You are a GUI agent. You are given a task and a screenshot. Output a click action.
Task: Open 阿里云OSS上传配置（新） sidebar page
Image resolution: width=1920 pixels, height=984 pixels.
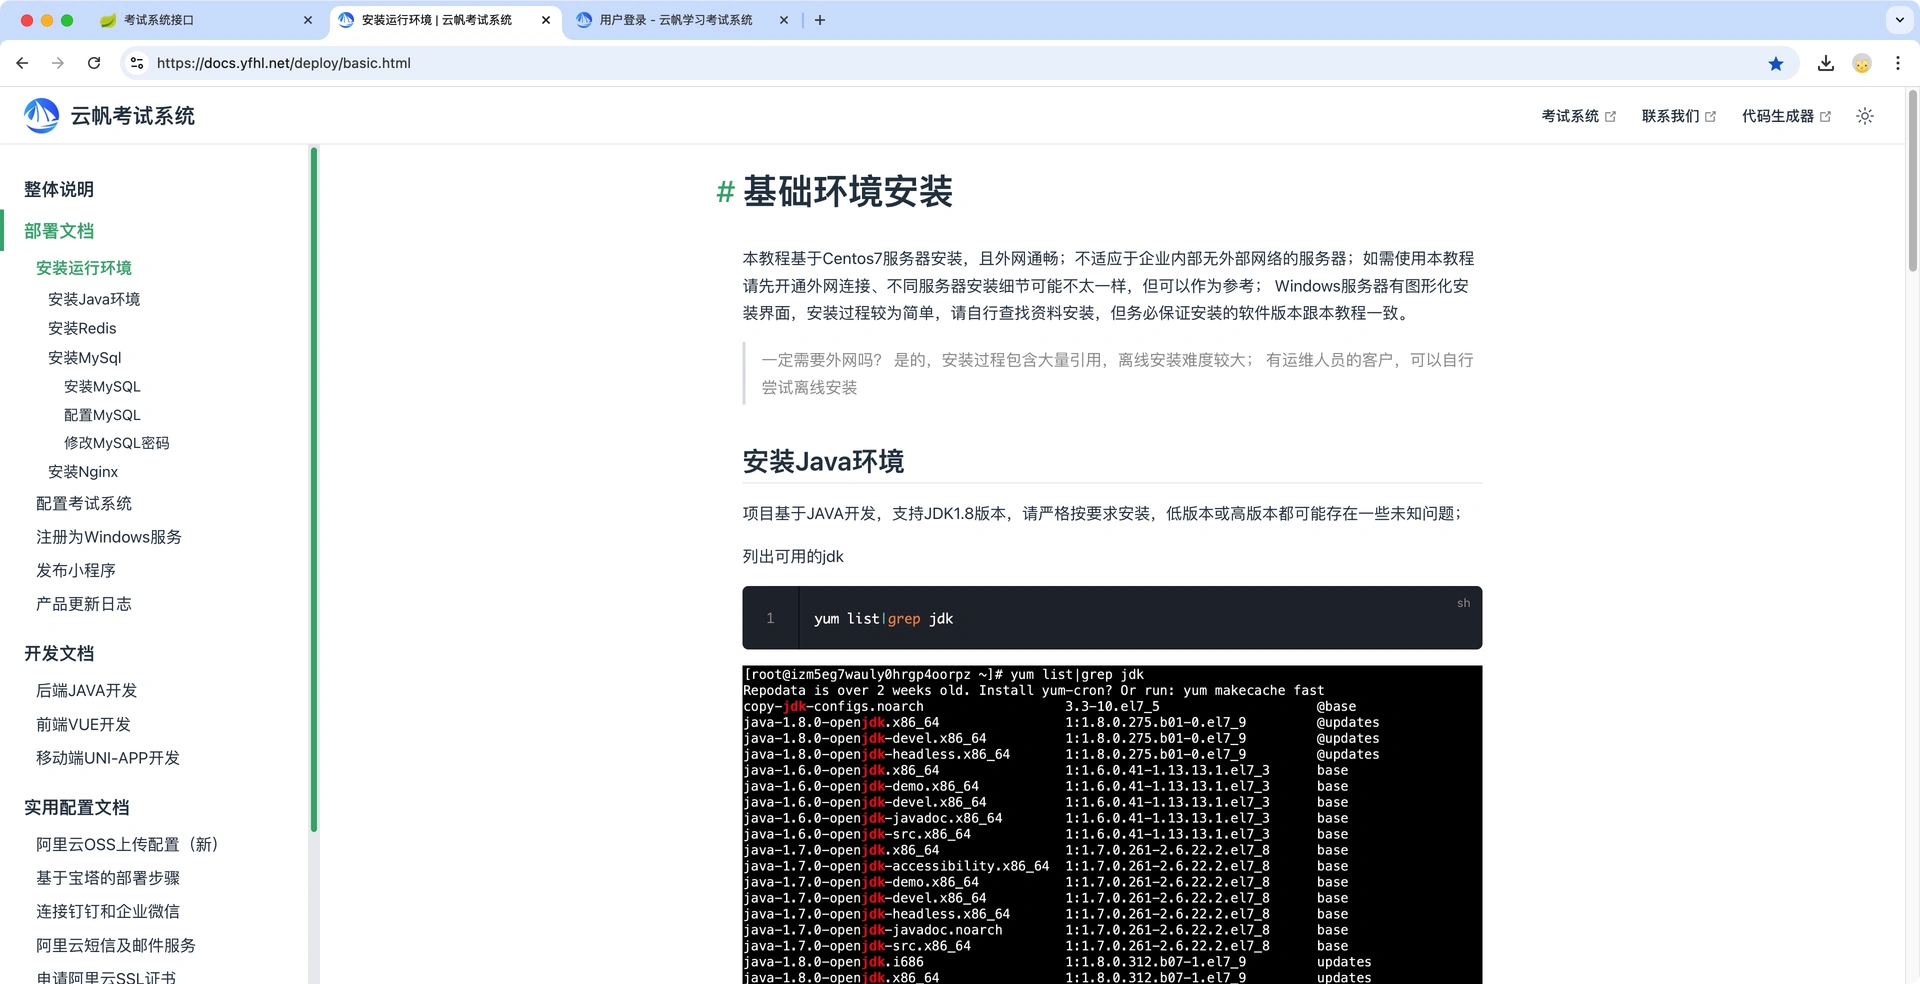(127, 845)
